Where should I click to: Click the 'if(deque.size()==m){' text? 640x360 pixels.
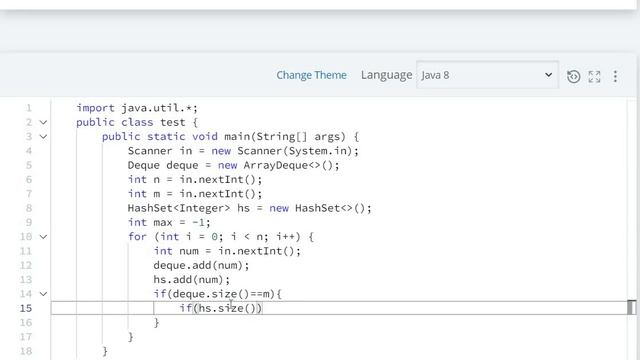(x=218, y=294)
